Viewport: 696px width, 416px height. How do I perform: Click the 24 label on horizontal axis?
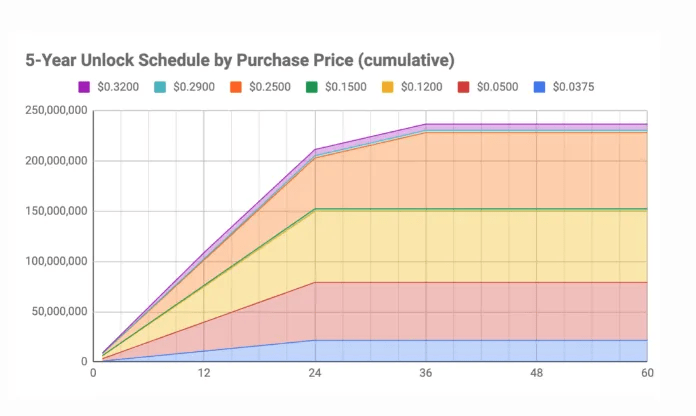click(x=315, y=373)
